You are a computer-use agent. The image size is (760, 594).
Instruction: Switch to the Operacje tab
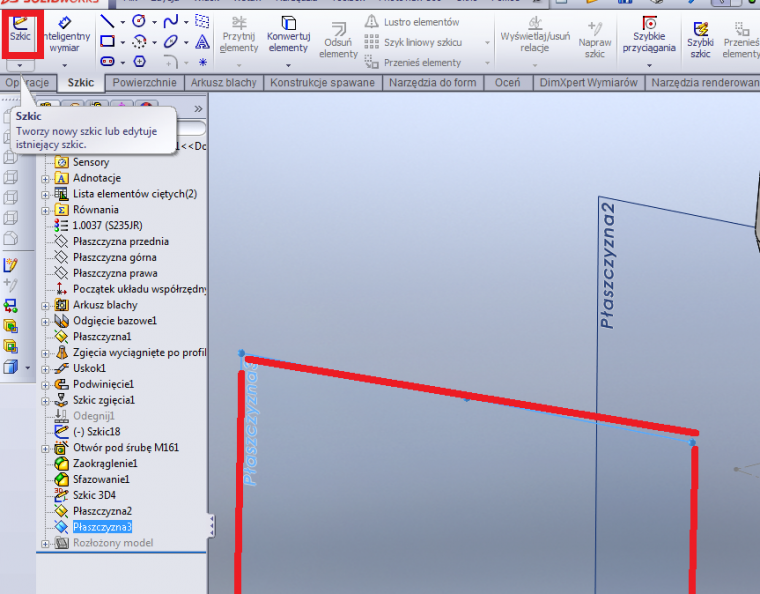[27, 83]
